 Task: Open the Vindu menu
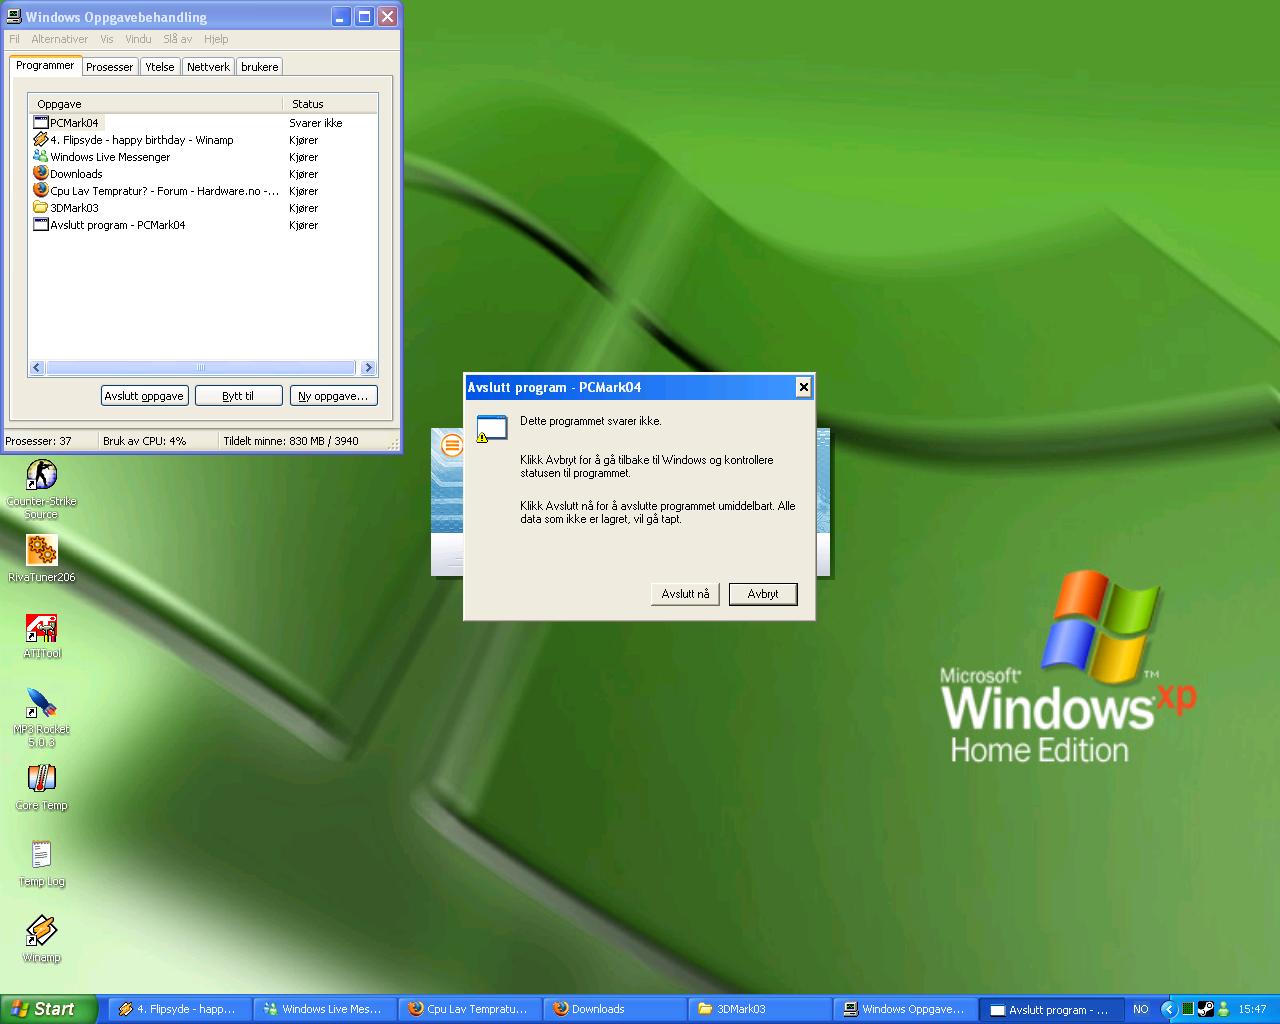(x=138, y=39)
